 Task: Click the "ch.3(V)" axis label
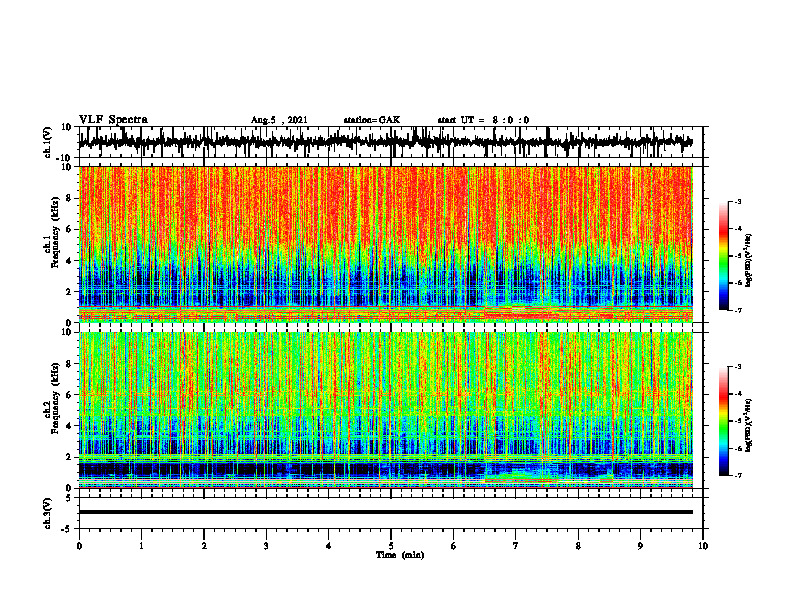pyautogui.click(x=48, y=513)
